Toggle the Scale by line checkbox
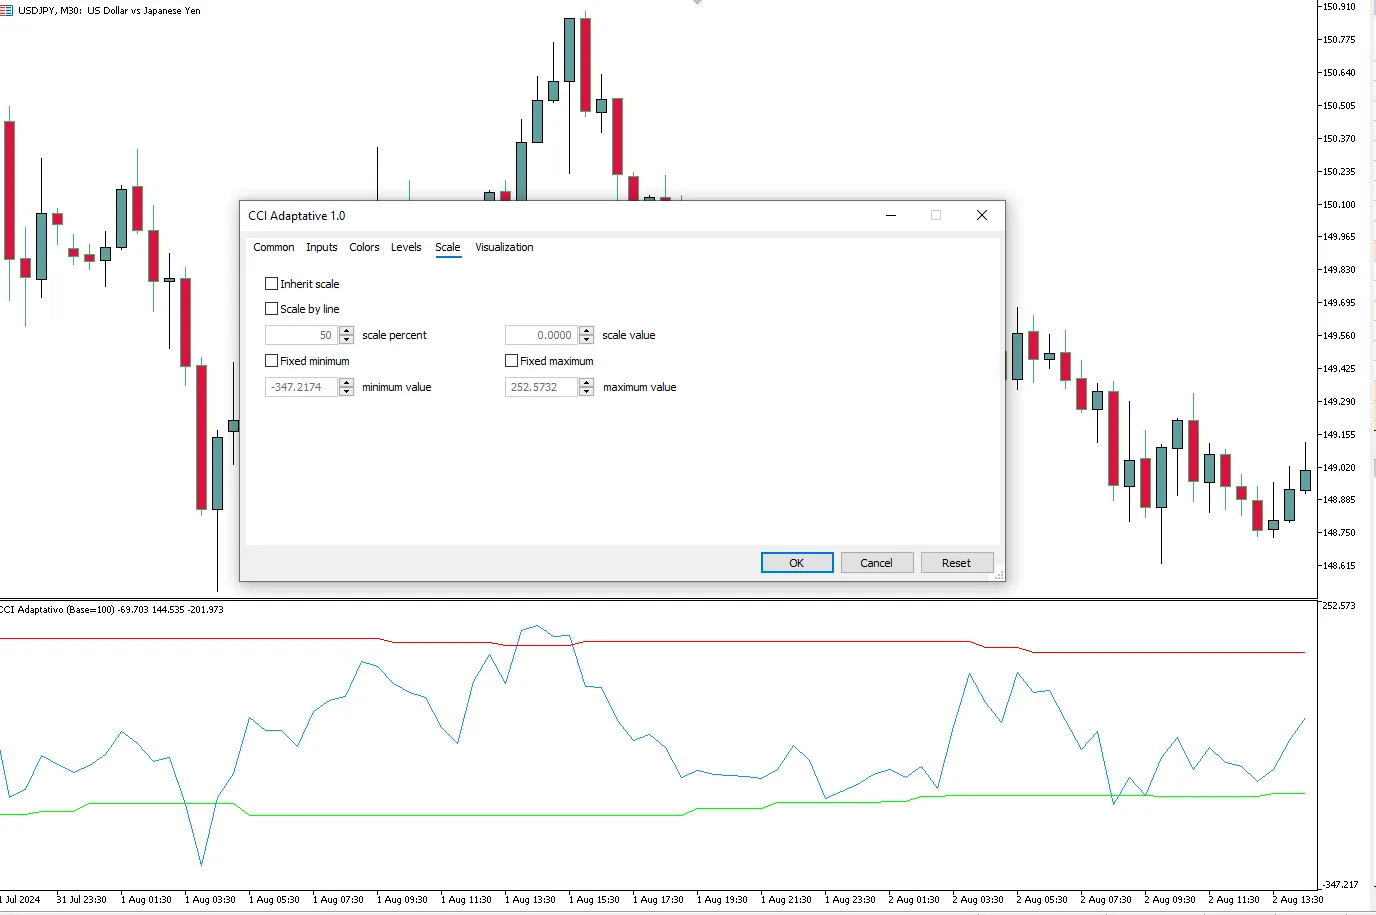 pos(271,309)
